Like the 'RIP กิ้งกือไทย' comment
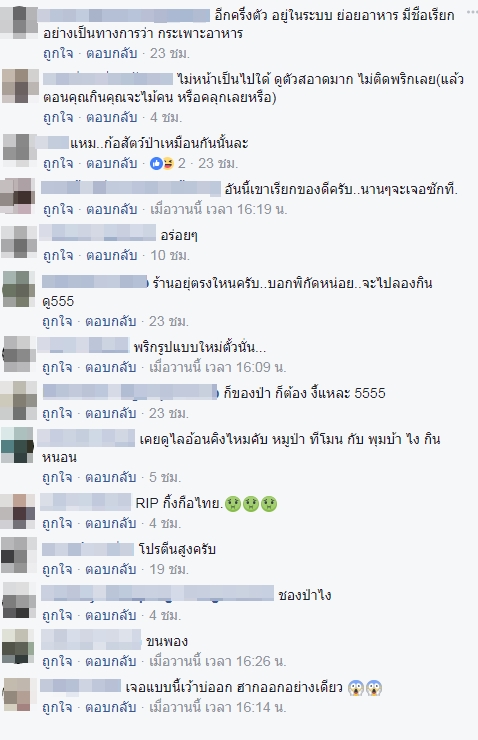Image resolution: width=478 pixels, height=740 pixels. click(57, 523)
